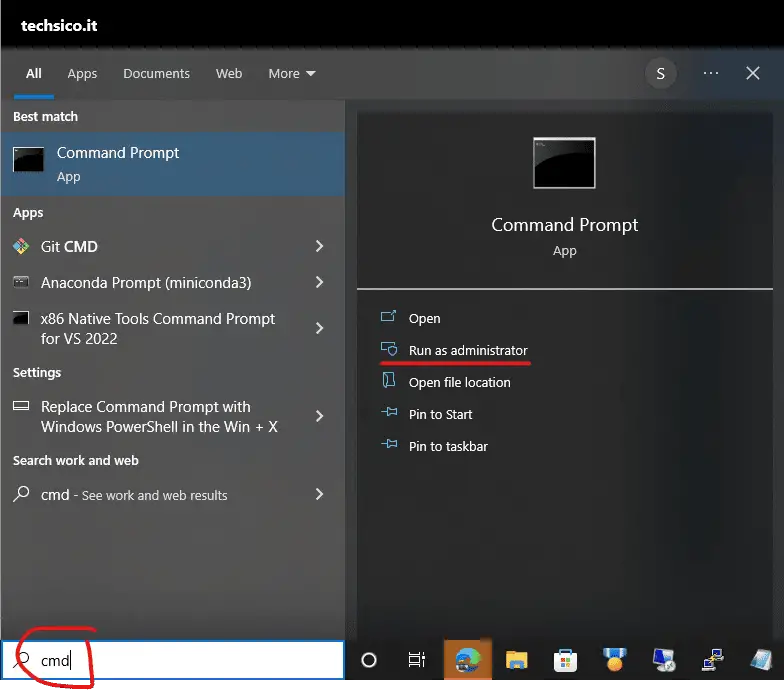The image size is (784, 690).
Task: Click the Open action icon
Action: (x=388, y=316)
